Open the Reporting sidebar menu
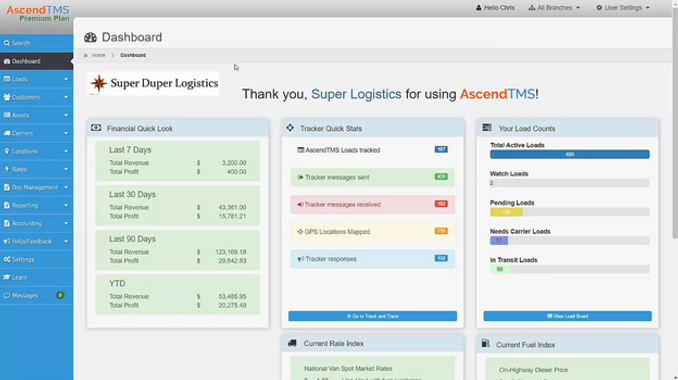The width and height of the screenshot is (678, 380). coord(36,205)
